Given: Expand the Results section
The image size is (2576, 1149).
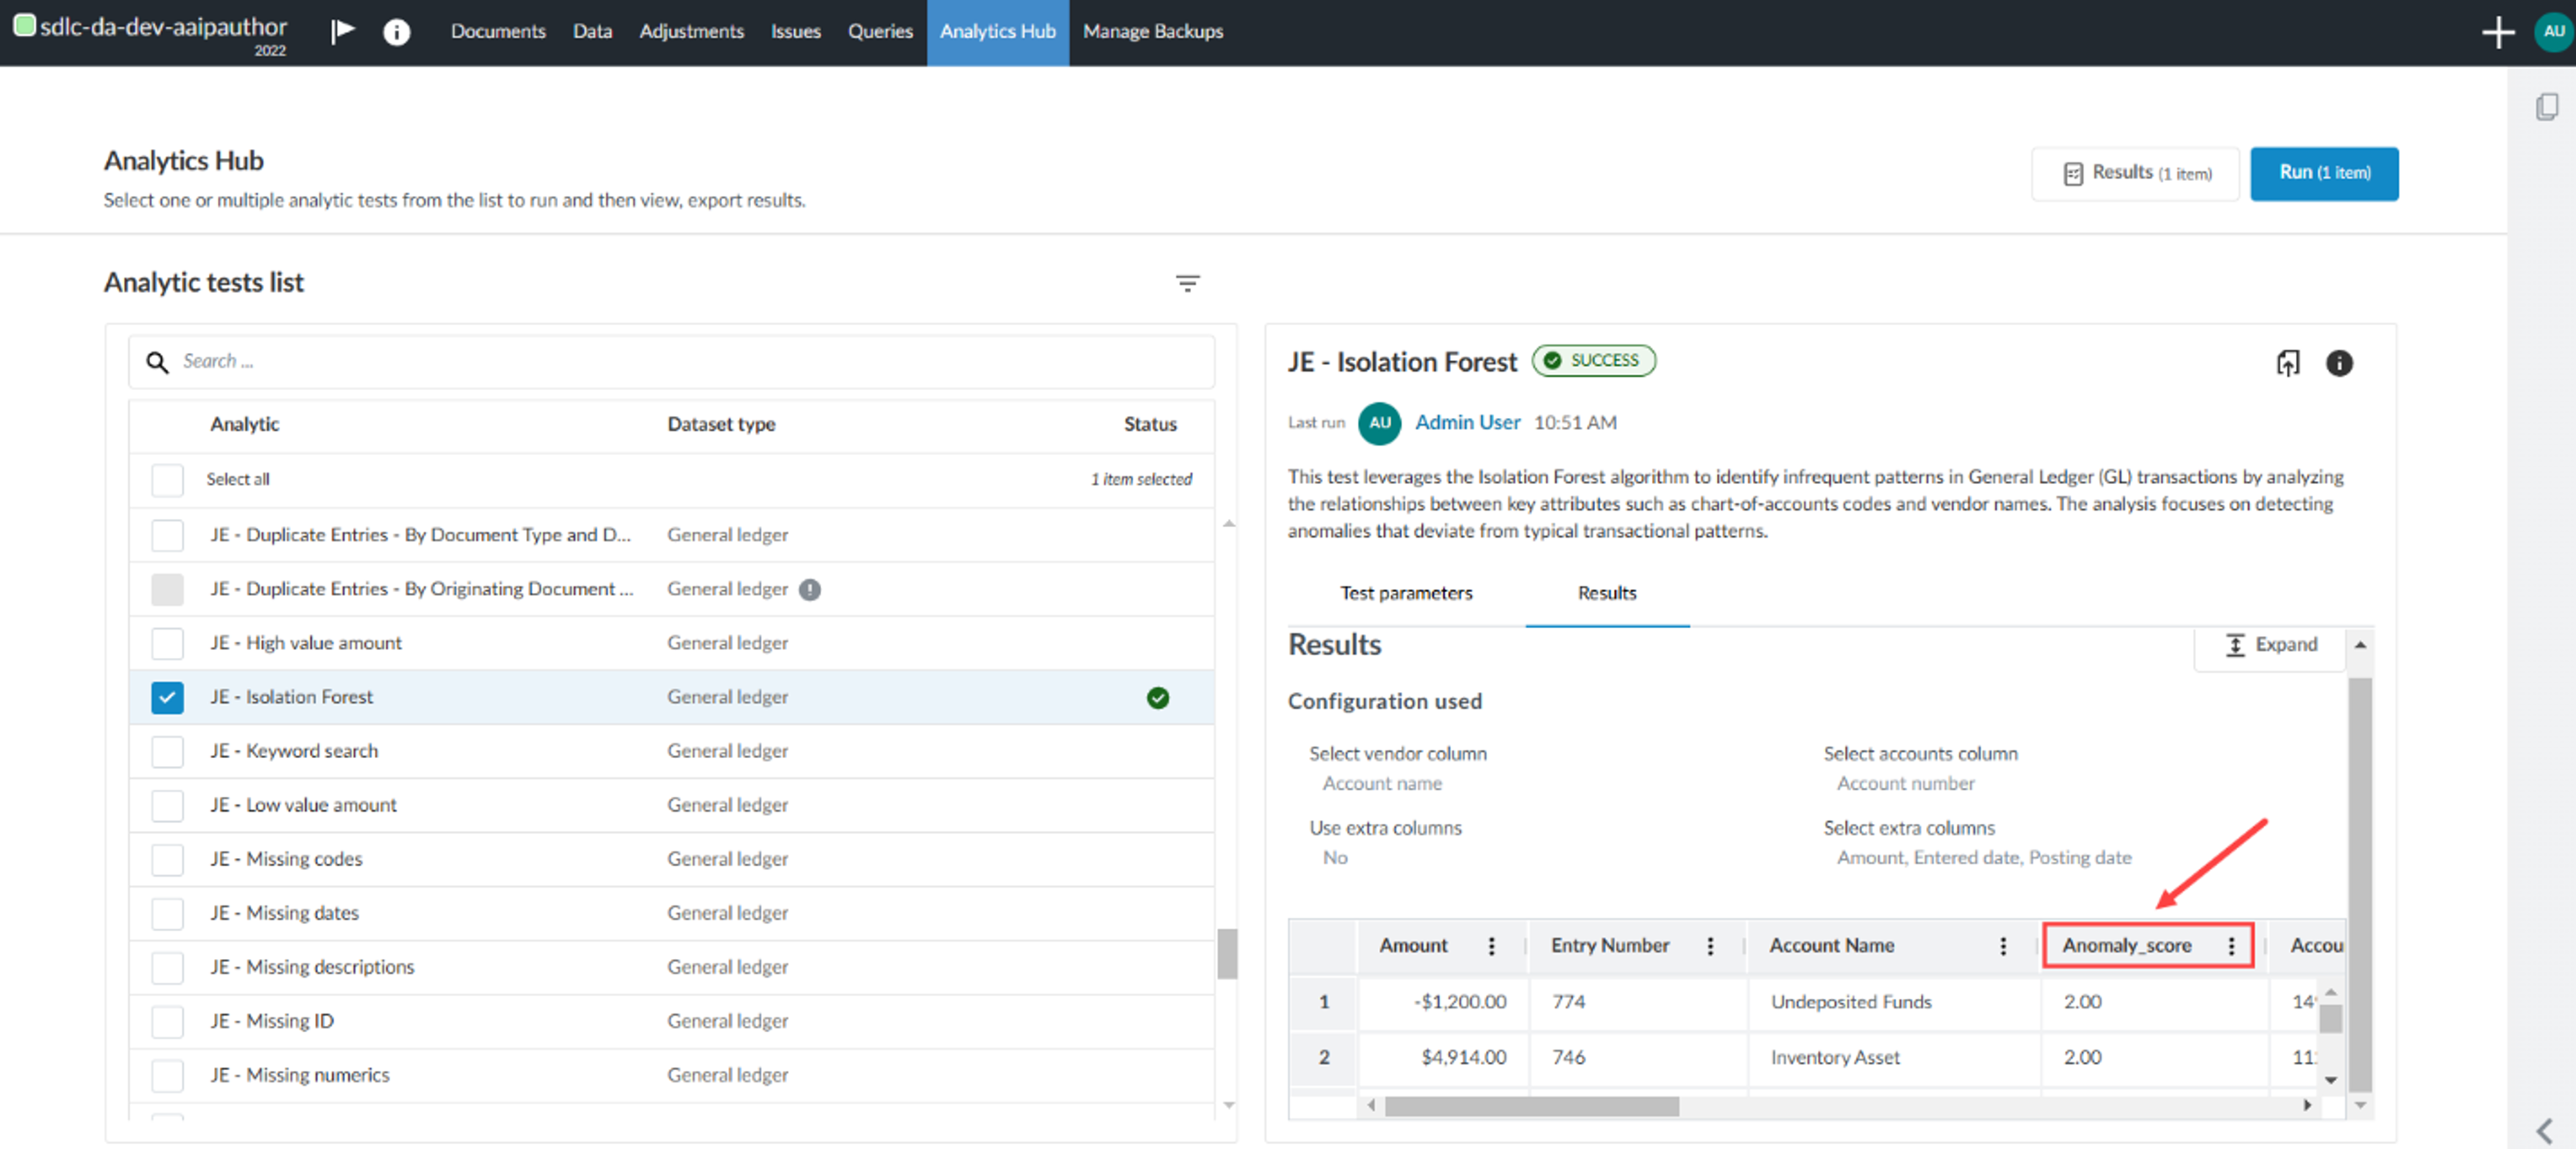Looking at the screenshot, I should (2270, 646).
